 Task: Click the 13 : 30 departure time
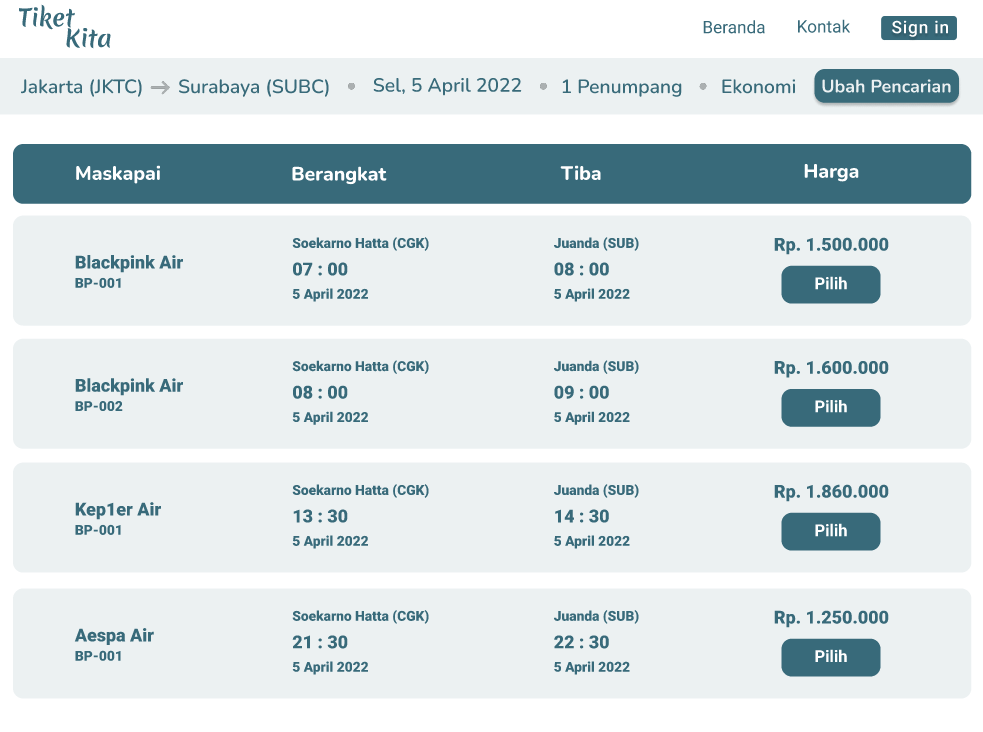pos(320,516)
